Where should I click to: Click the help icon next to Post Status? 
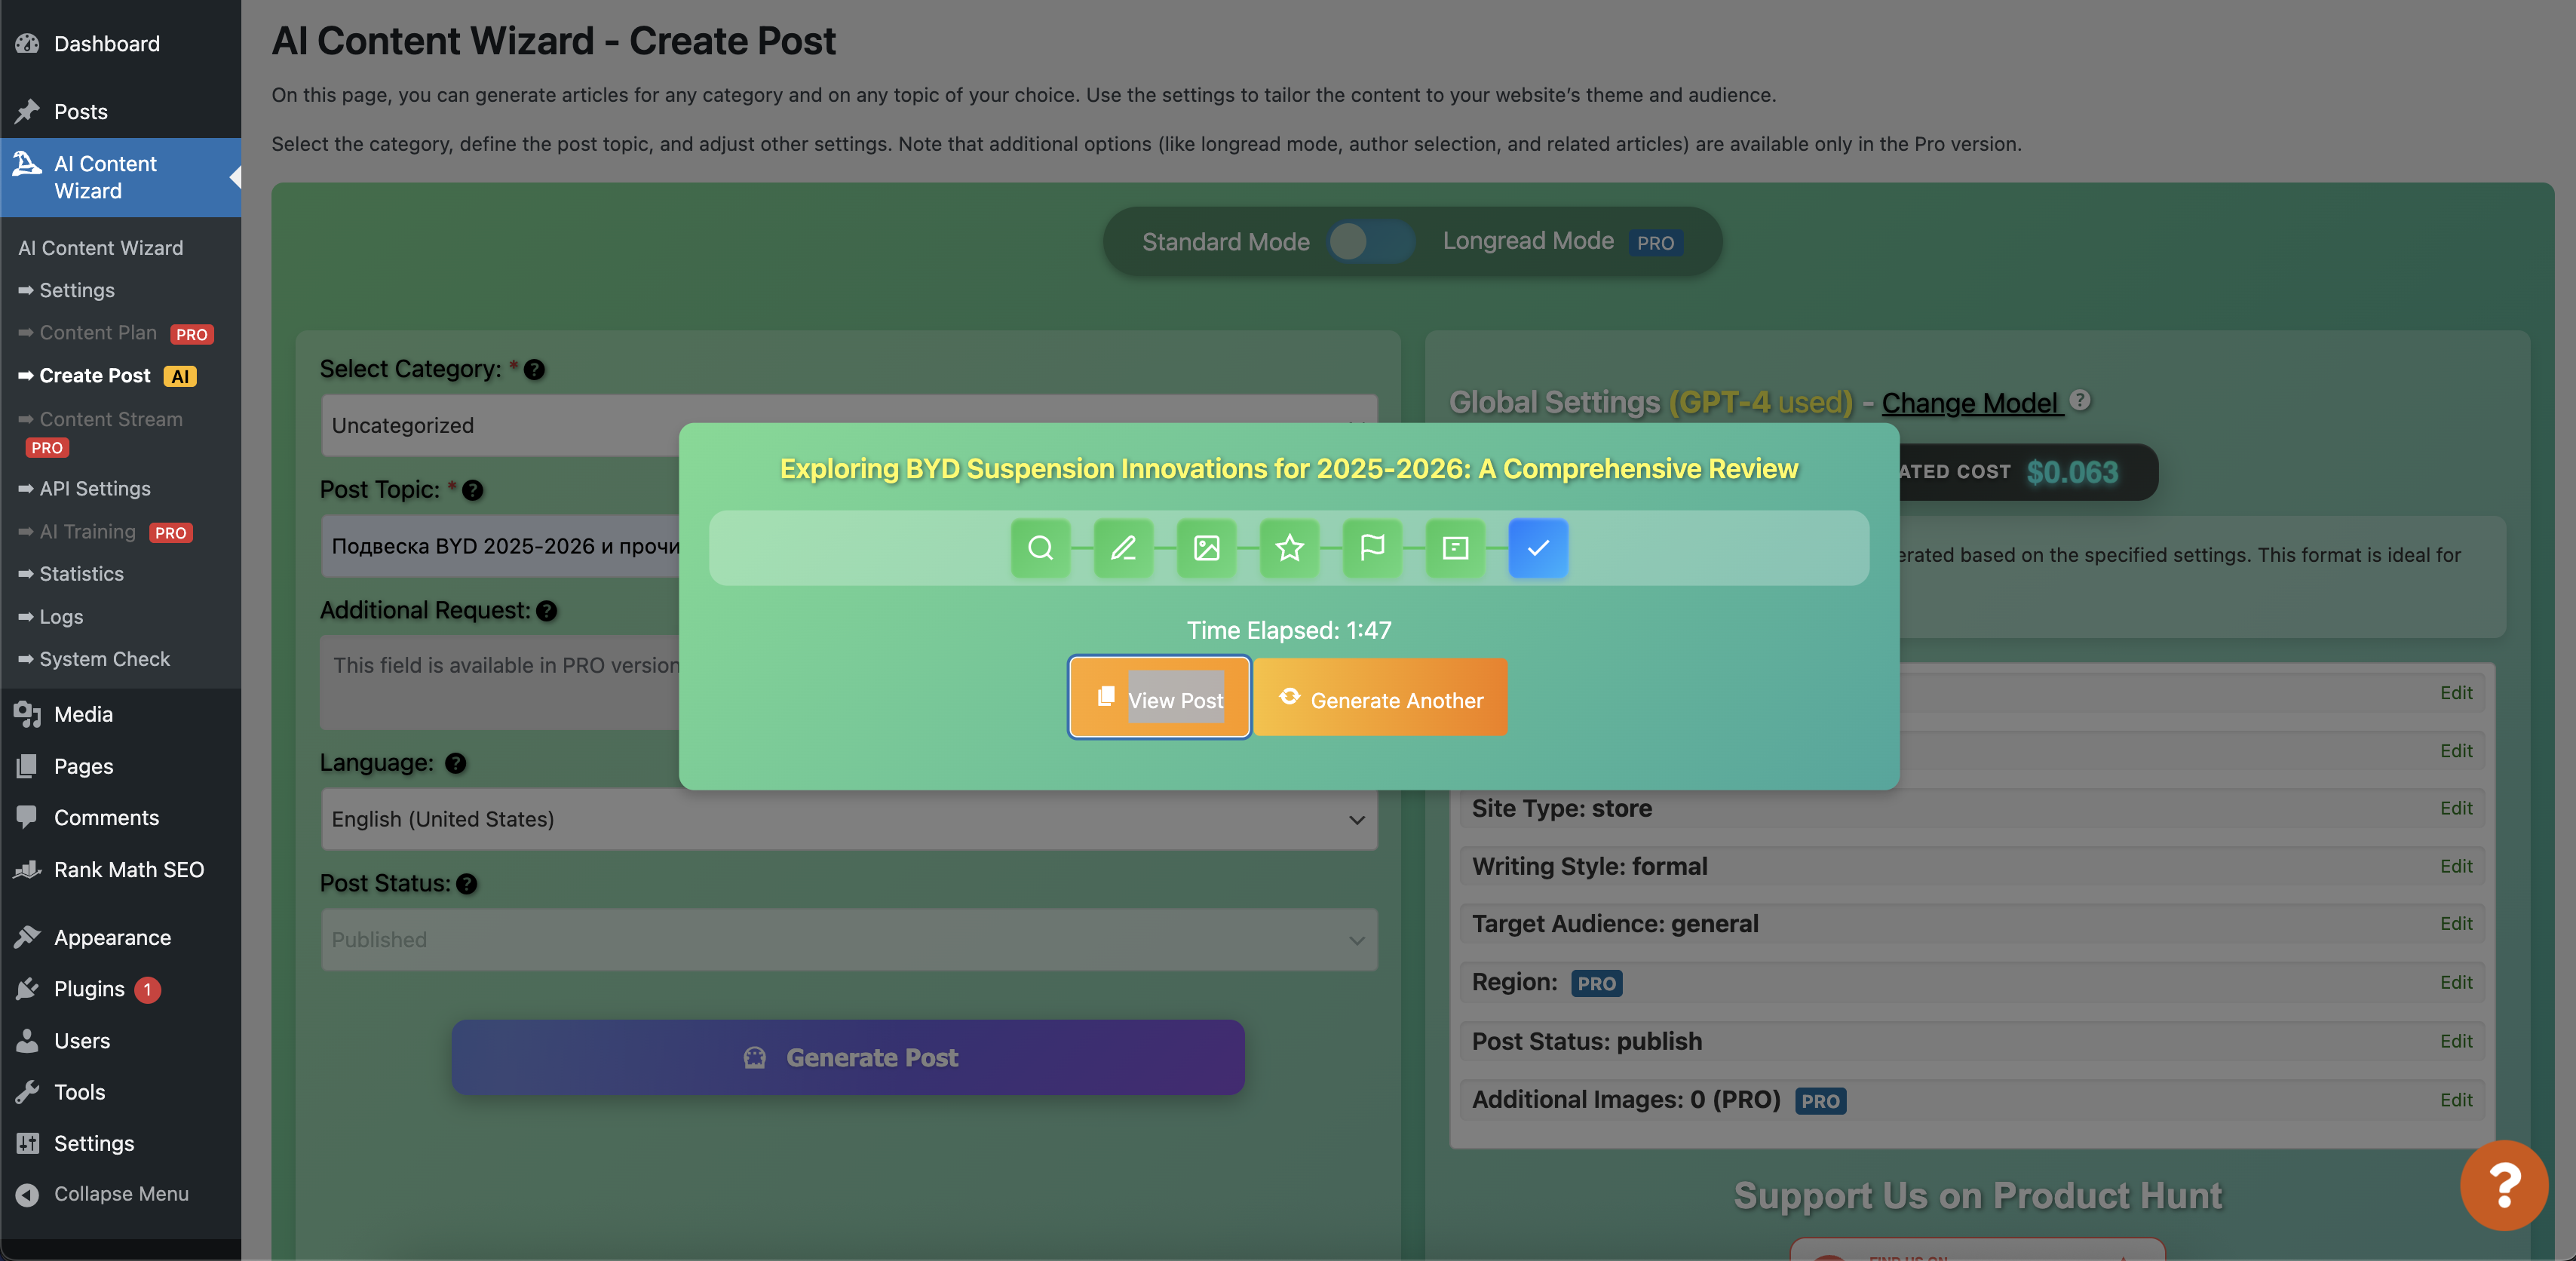click(x=466, y=884)
